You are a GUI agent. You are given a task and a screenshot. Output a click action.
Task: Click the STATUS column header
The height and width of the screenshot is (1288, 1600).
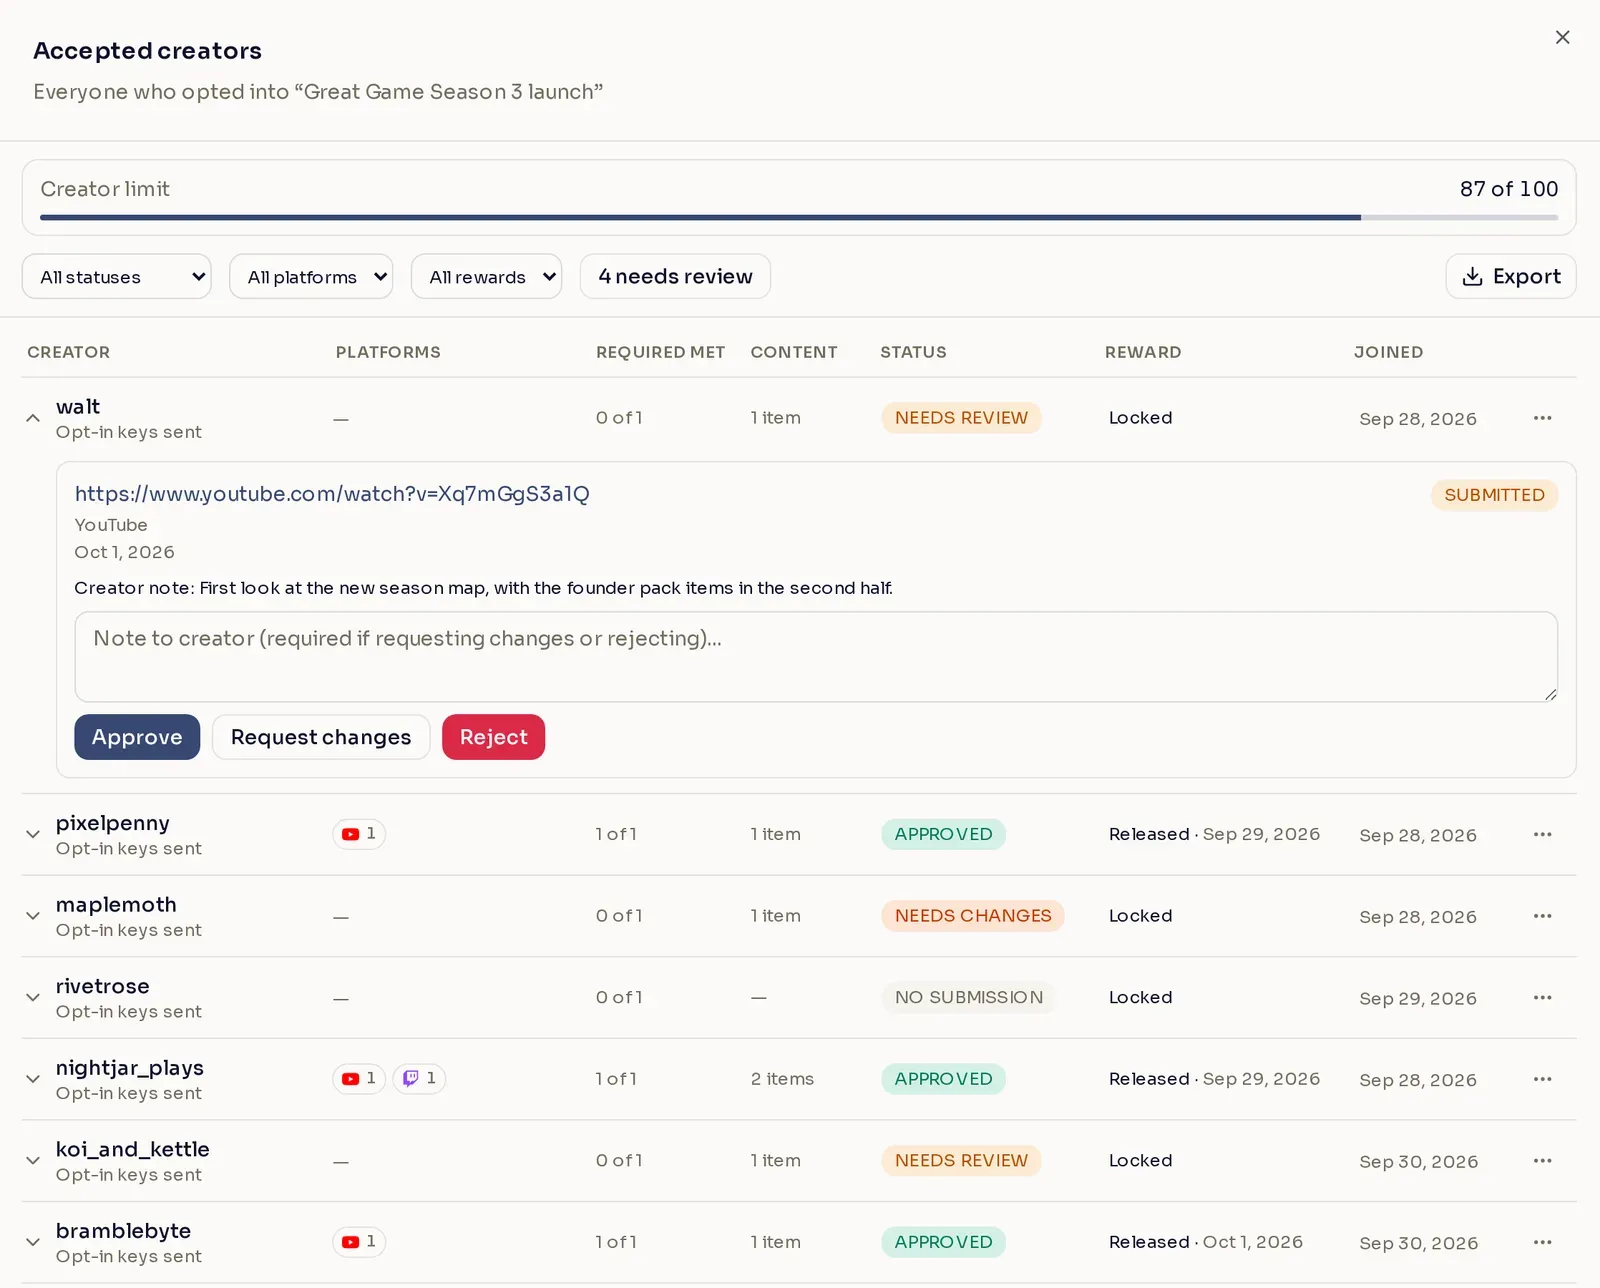click(913, 352)
